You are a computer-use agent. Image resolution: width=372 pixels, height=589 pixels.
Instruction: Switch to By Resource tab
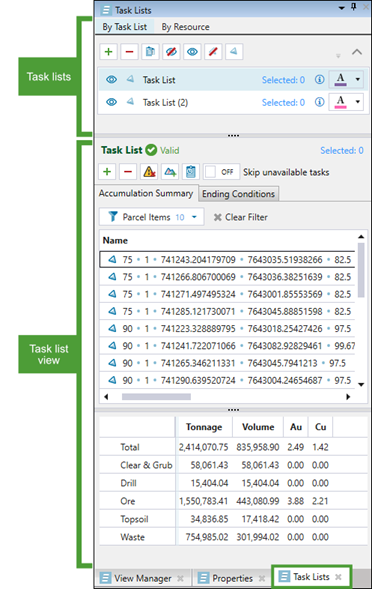[x=186, y=27]
